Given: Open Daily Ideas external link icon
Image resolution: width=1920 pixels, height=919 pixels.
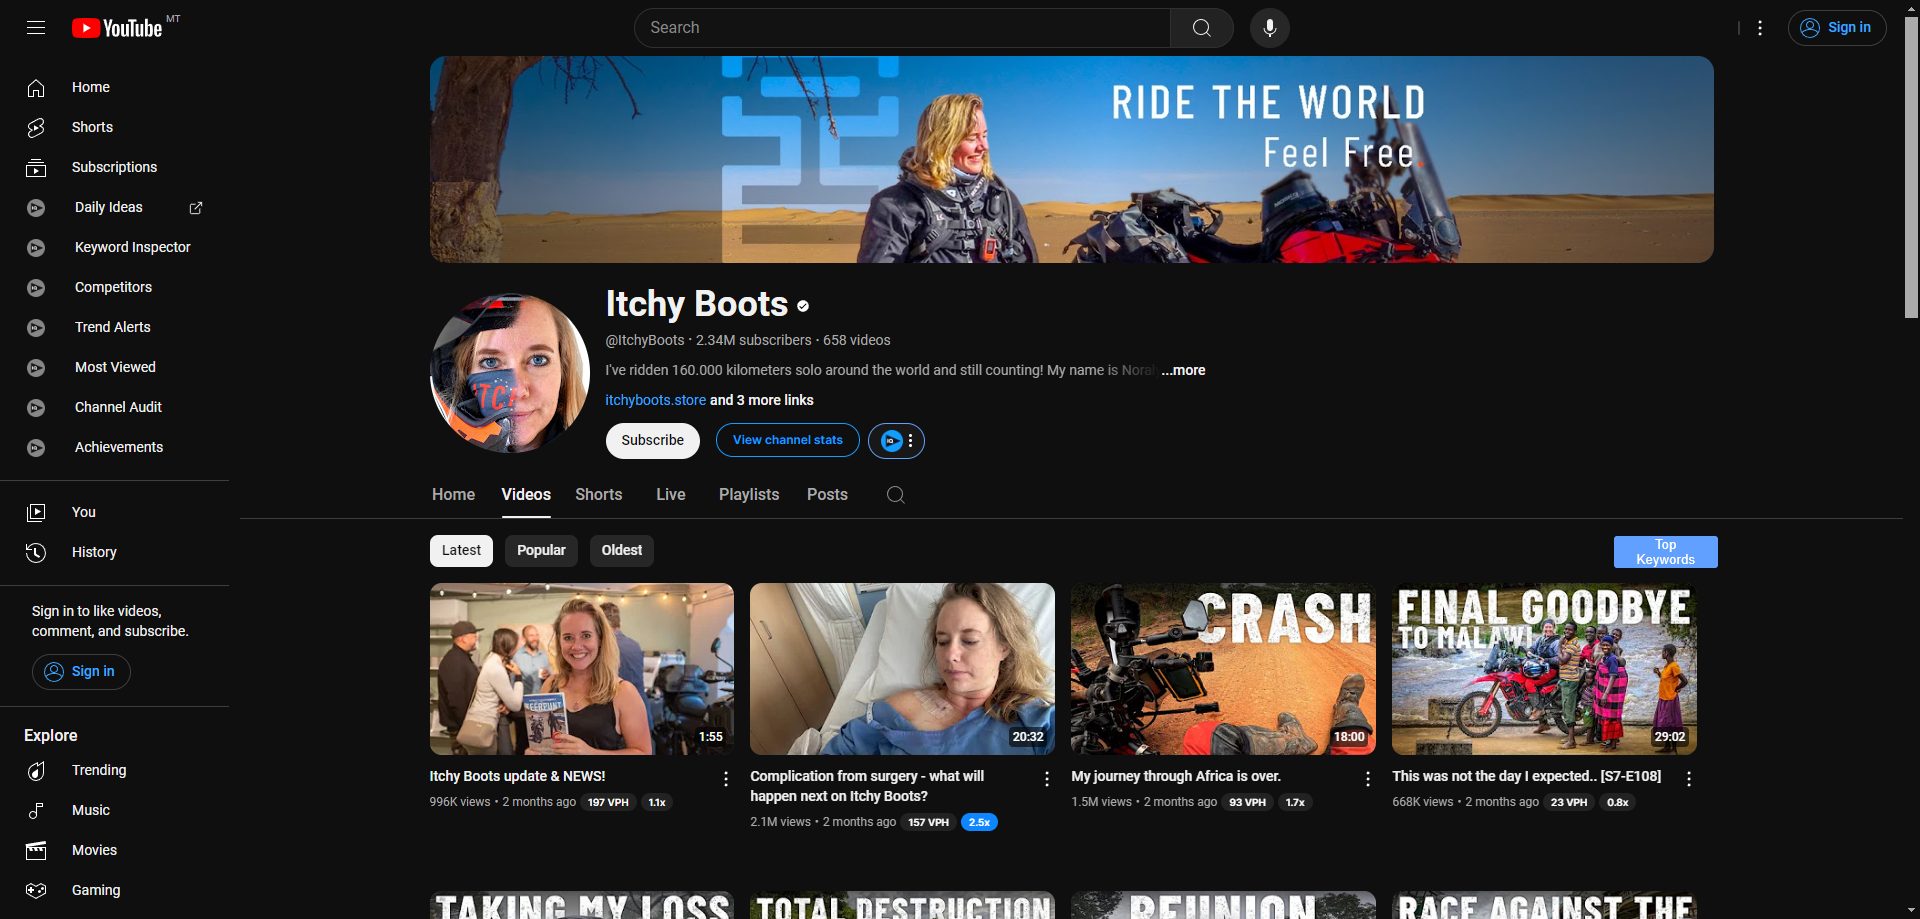Looking at the screenshot, I should click(x=196, y=208).
